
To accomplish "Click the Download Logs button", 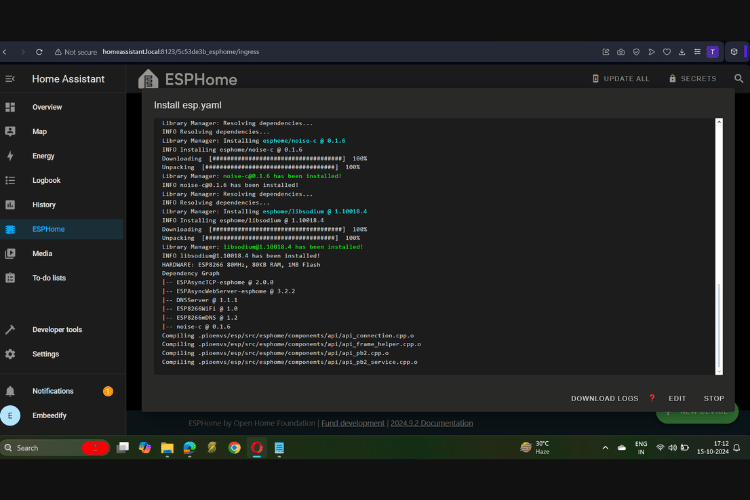I will (604, 398).
